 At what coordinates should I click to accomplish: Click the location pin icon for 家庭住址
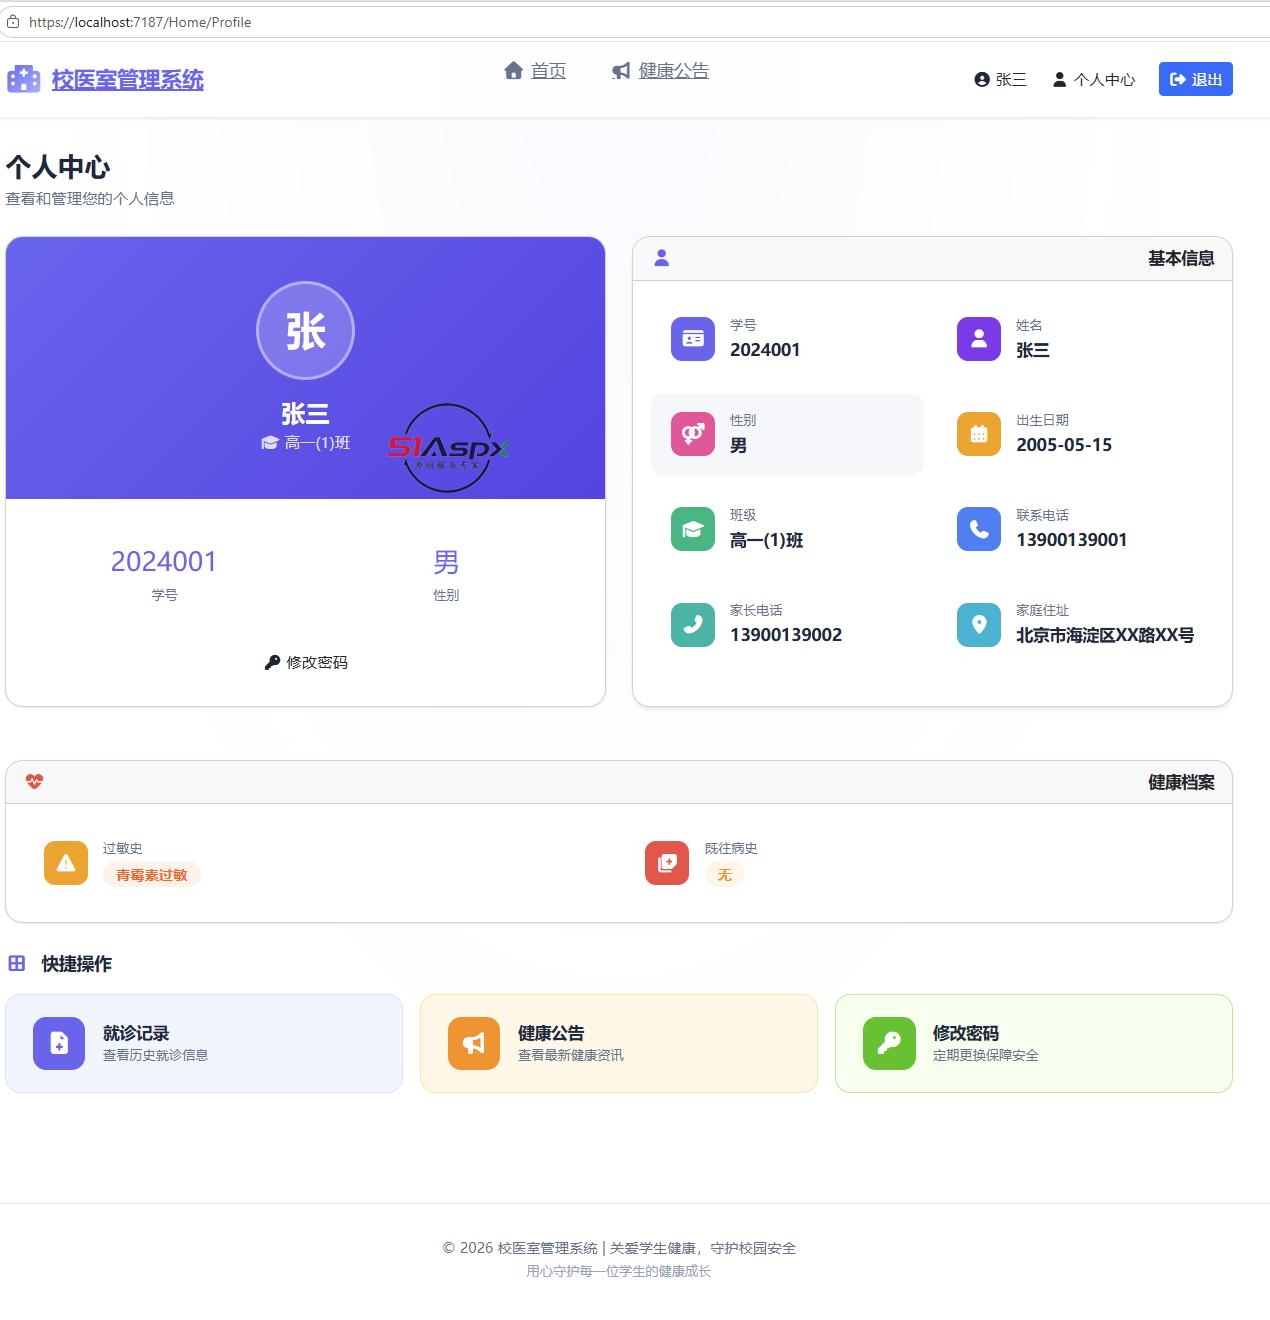[979, 624]
